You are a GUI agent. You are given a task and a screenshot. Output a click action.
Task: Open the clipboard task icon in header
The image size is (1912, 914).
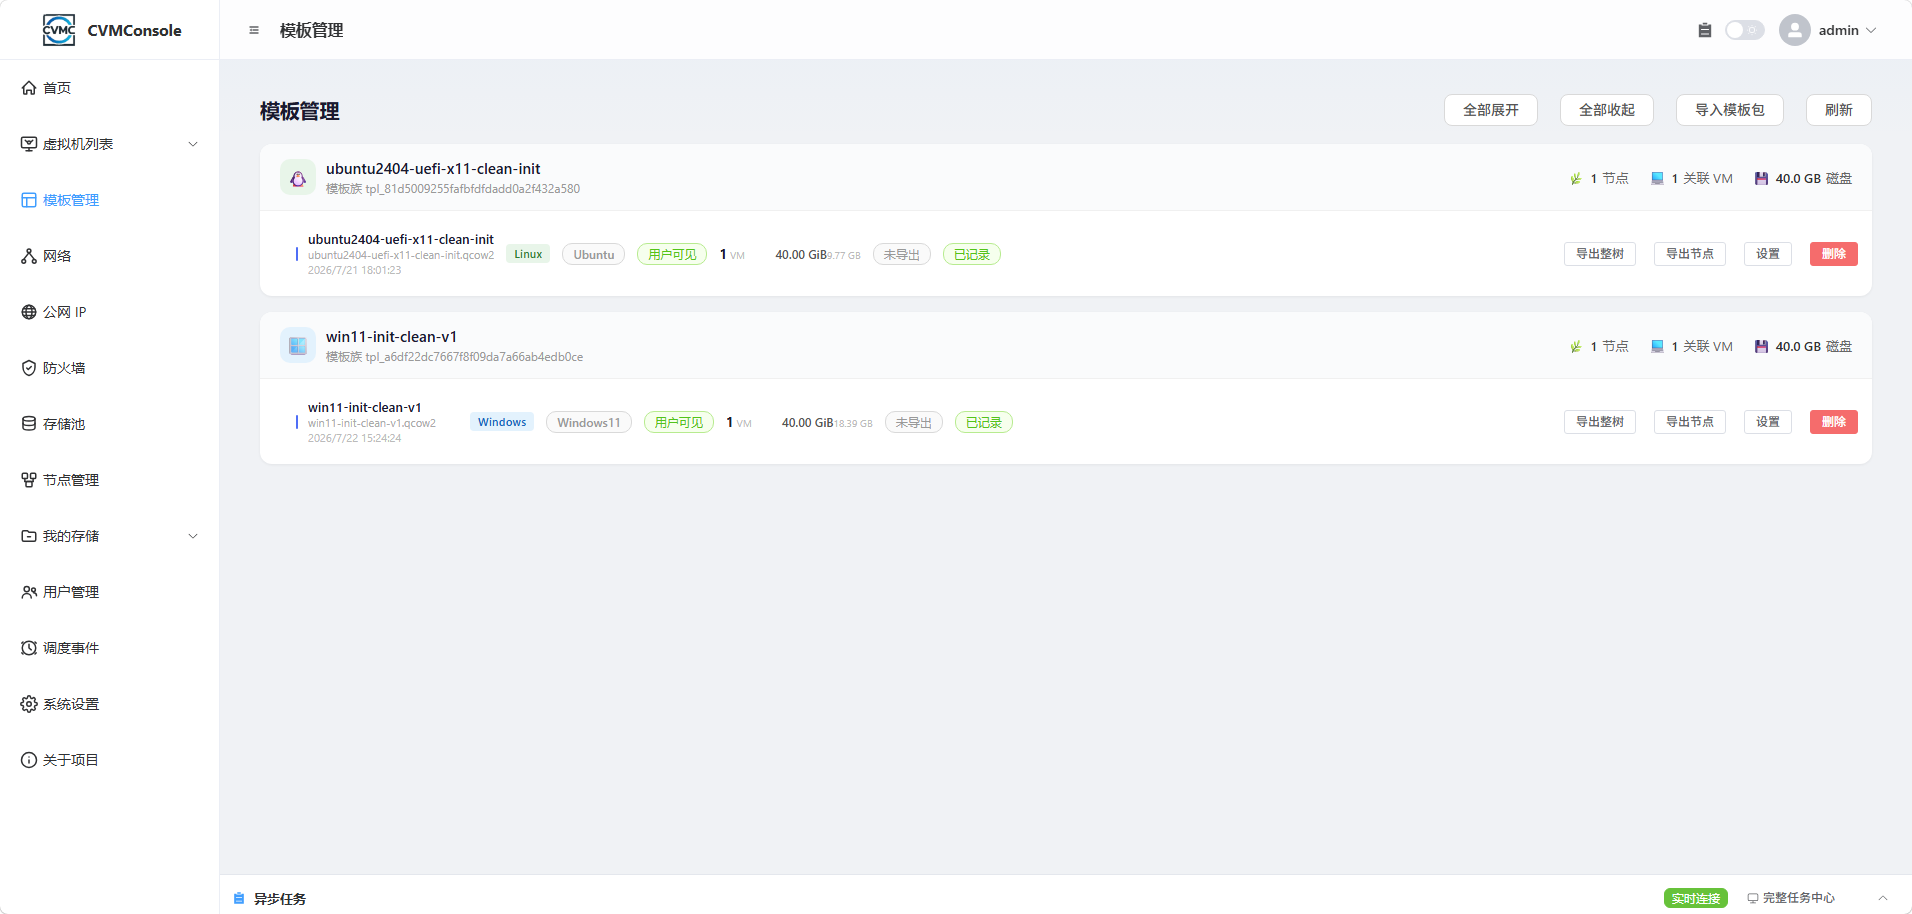click(1705, 30)
